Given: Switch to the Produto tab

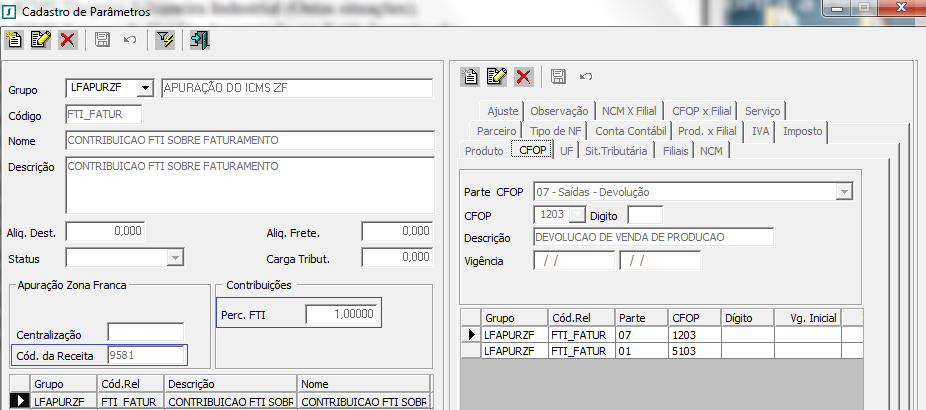Looking at the screenshot, I should [x=484, y=151].
